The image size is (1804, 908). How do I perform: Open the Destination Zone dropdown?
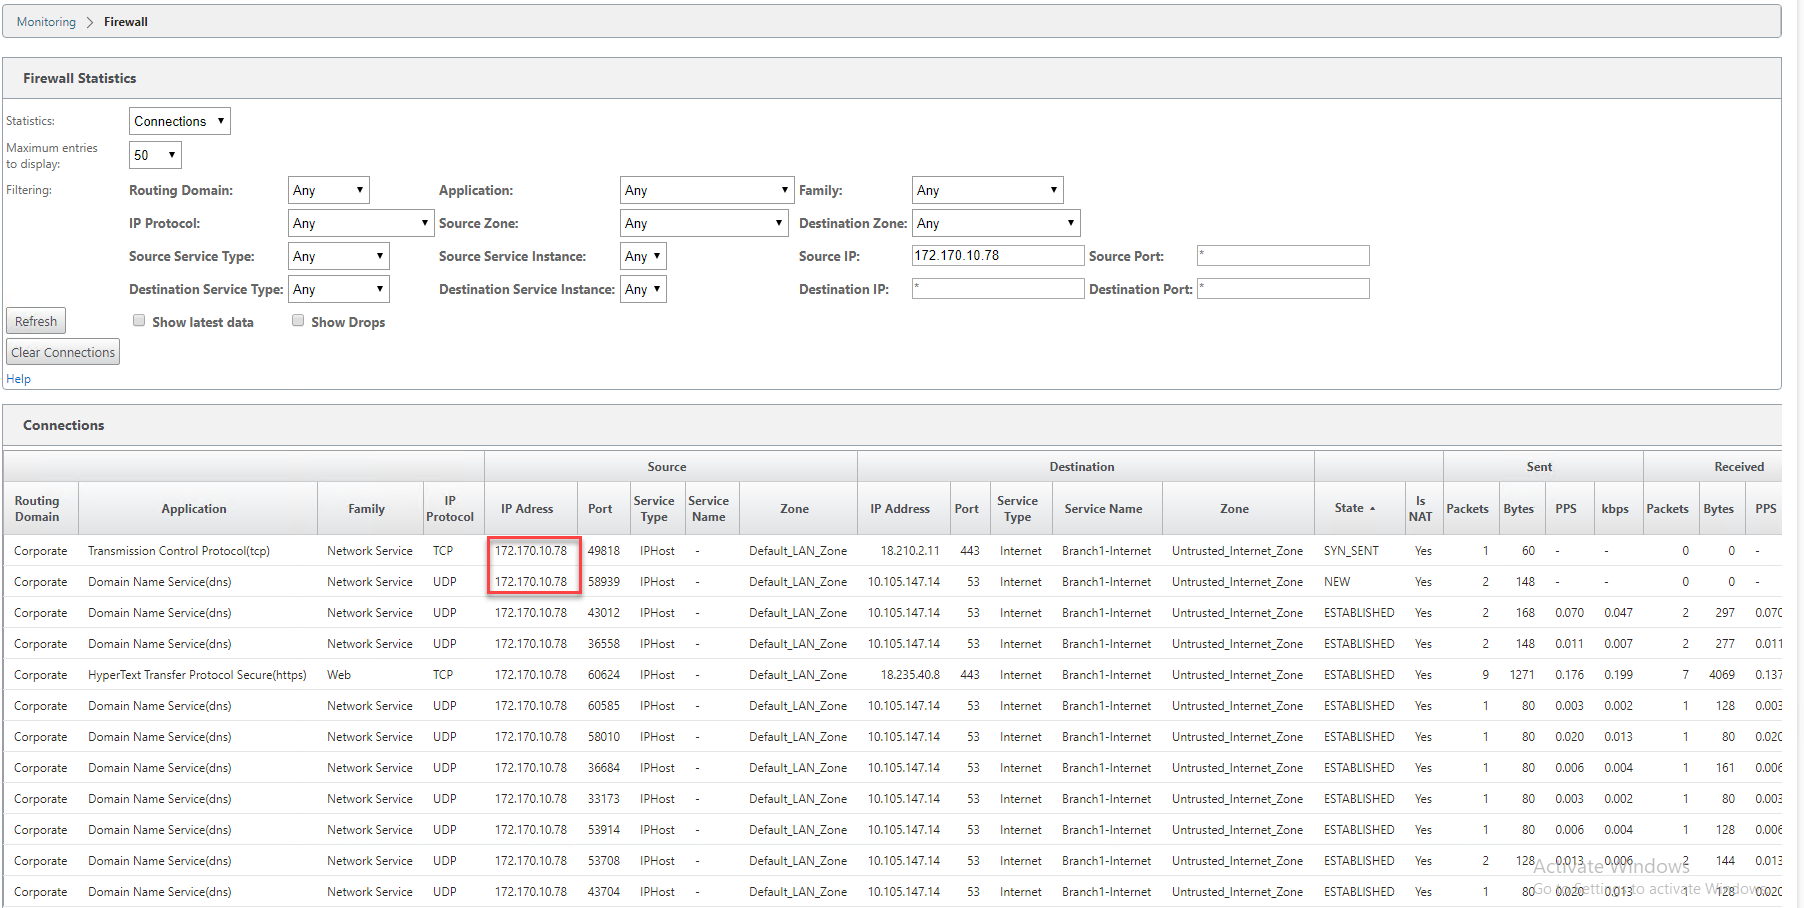(x=997, y=223)
